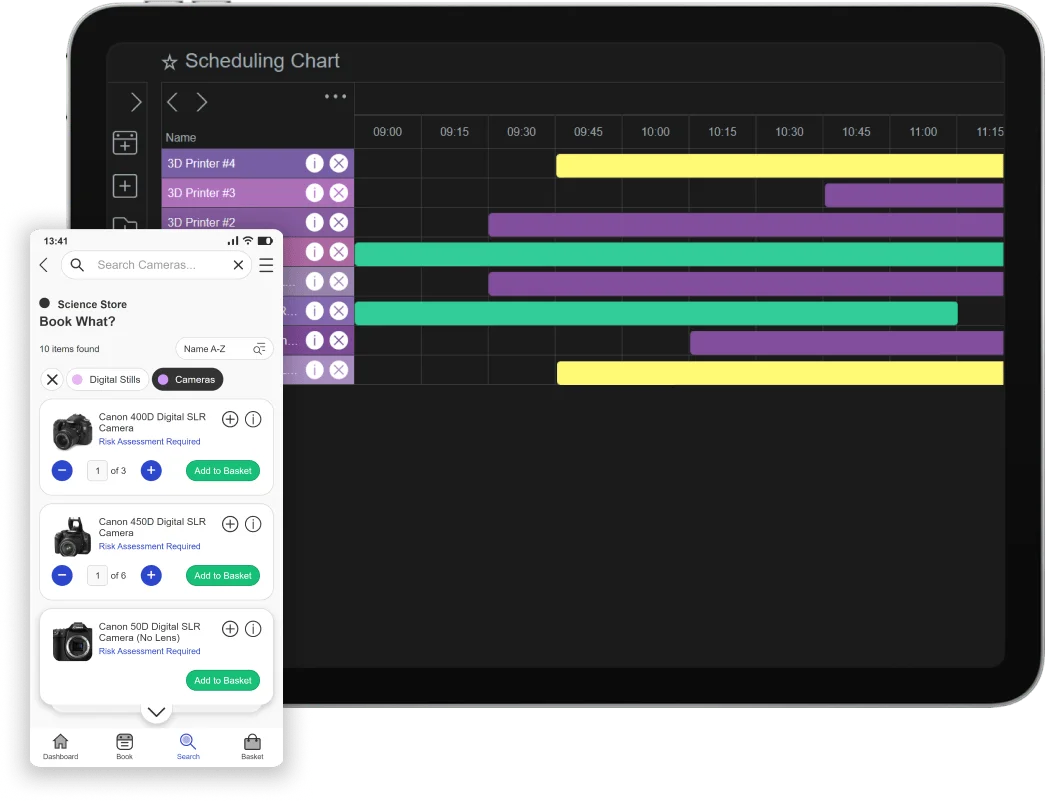Open the Book section in bottom navigation
This screenshot has height=801, width=1045.
click(124, 744)
